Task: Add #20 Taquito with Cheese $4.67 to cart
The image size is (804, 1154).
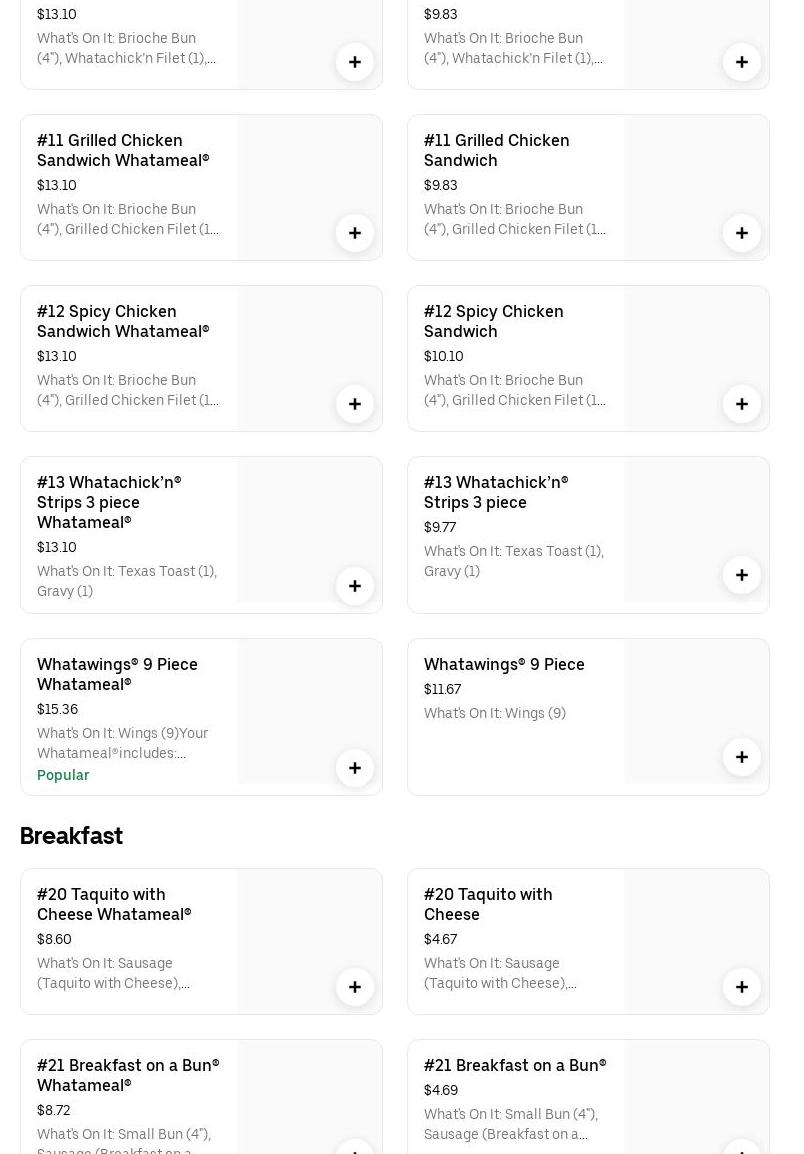Action: point(742,987)
